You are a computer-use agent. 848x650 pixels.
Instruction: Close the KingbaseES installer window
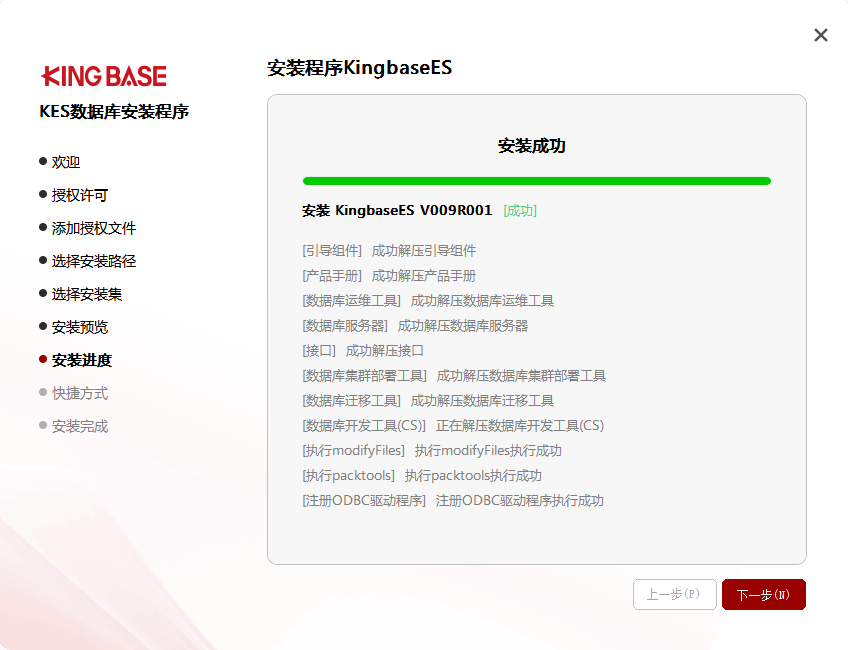point(820,35)
